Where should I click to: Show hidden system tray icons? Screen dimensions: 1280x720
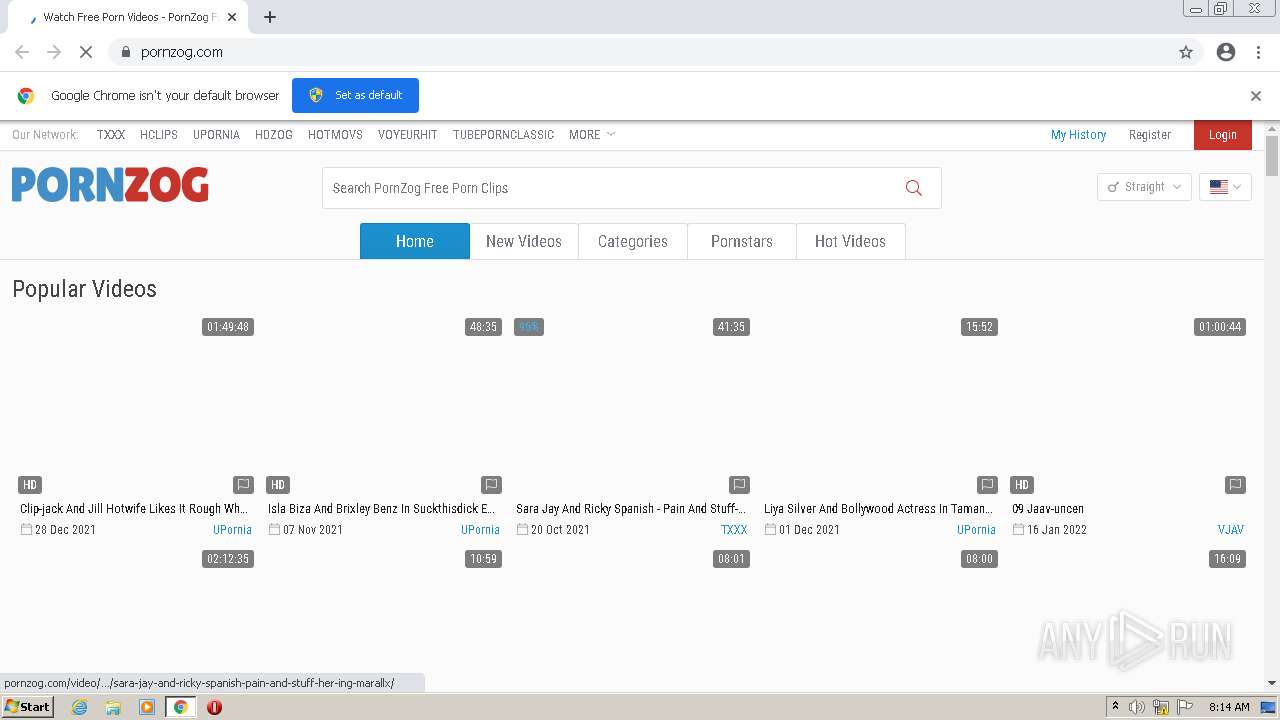(1115, 707)
